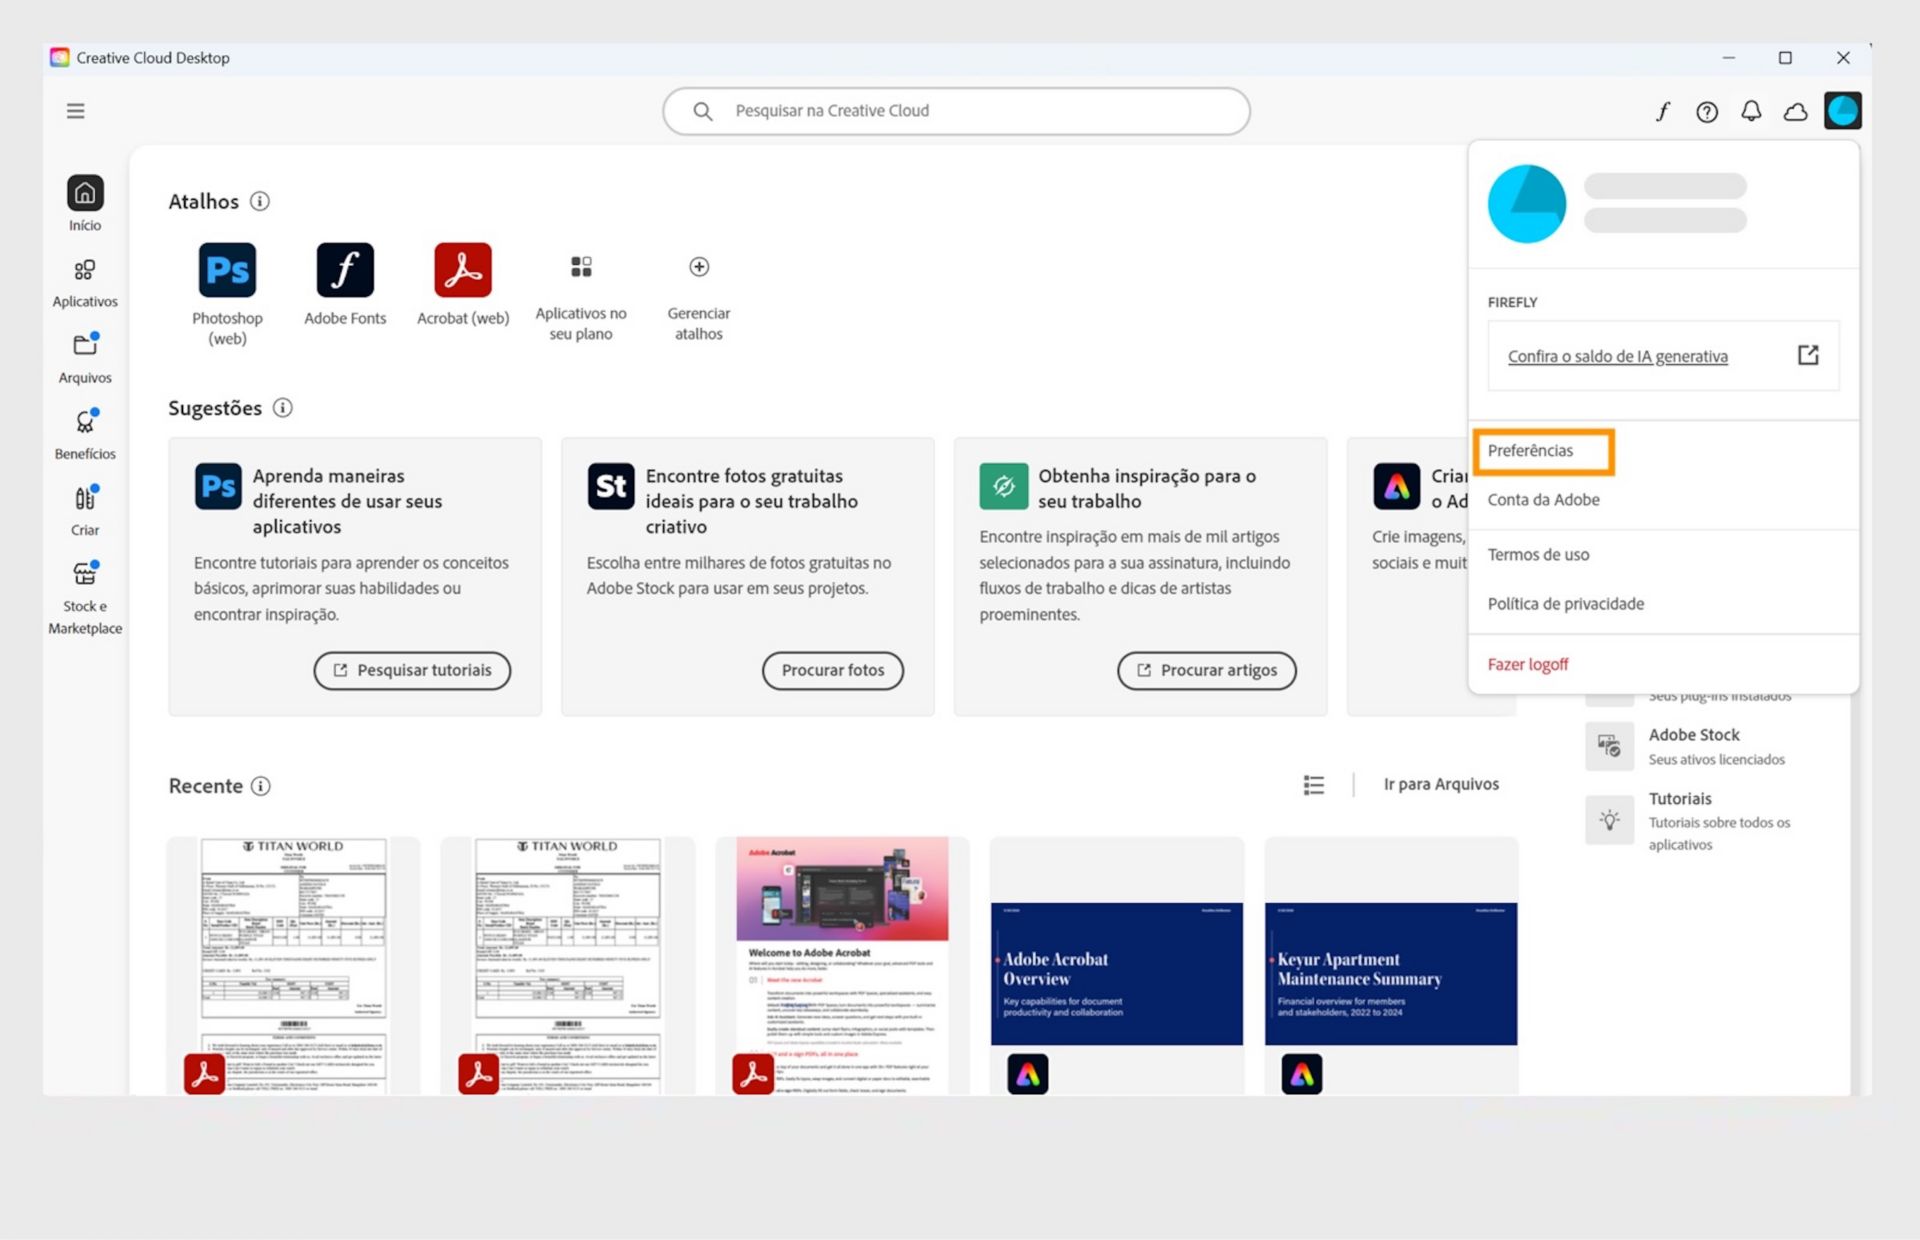Open Termos de uso menu item

(1538, 555)
